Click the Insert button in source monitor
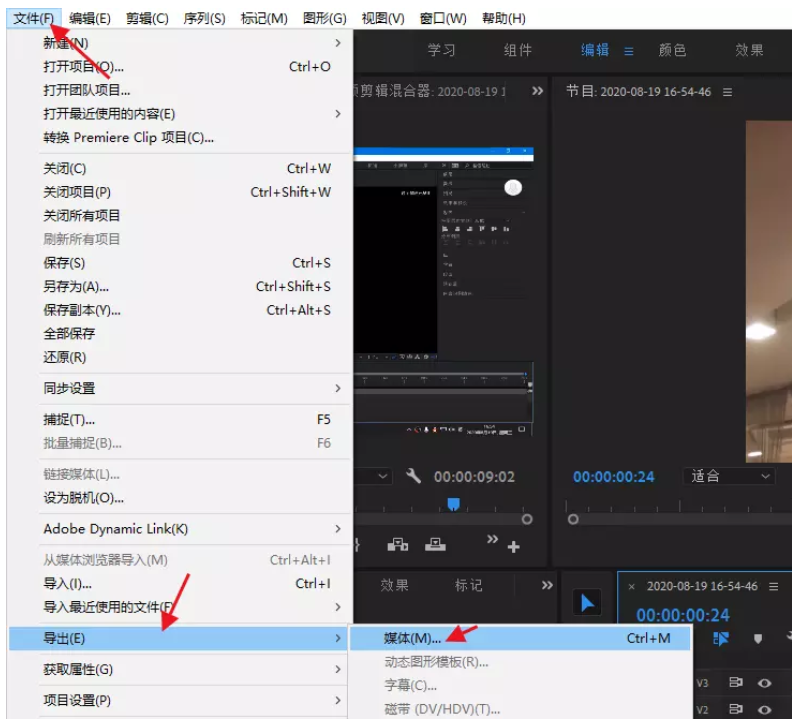Image resolution: width=792 pixels, height=722 pixels. tap(398, 545)
